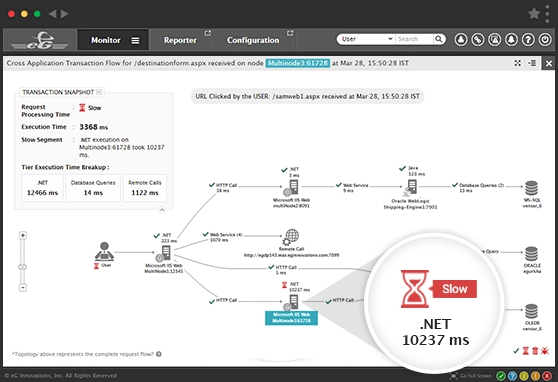The image size is (558, 382).
Task: Select the Remote Call globe icon
Action: click(291, 237)
